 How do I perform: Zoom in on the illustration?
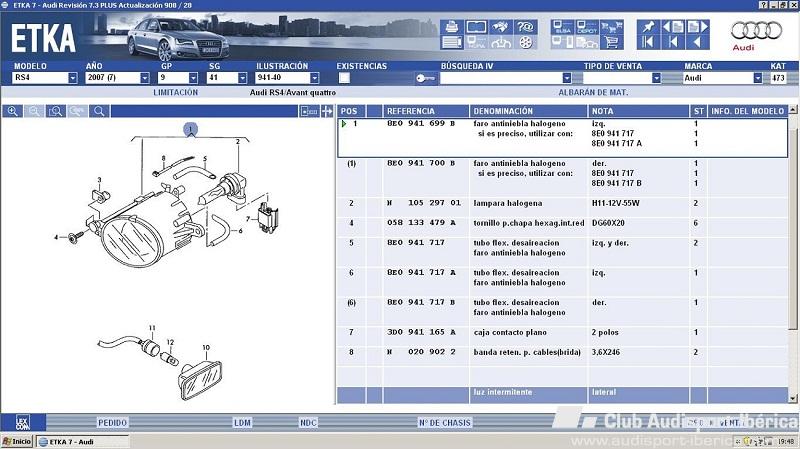pyautogui.click(x=13, y=111)
